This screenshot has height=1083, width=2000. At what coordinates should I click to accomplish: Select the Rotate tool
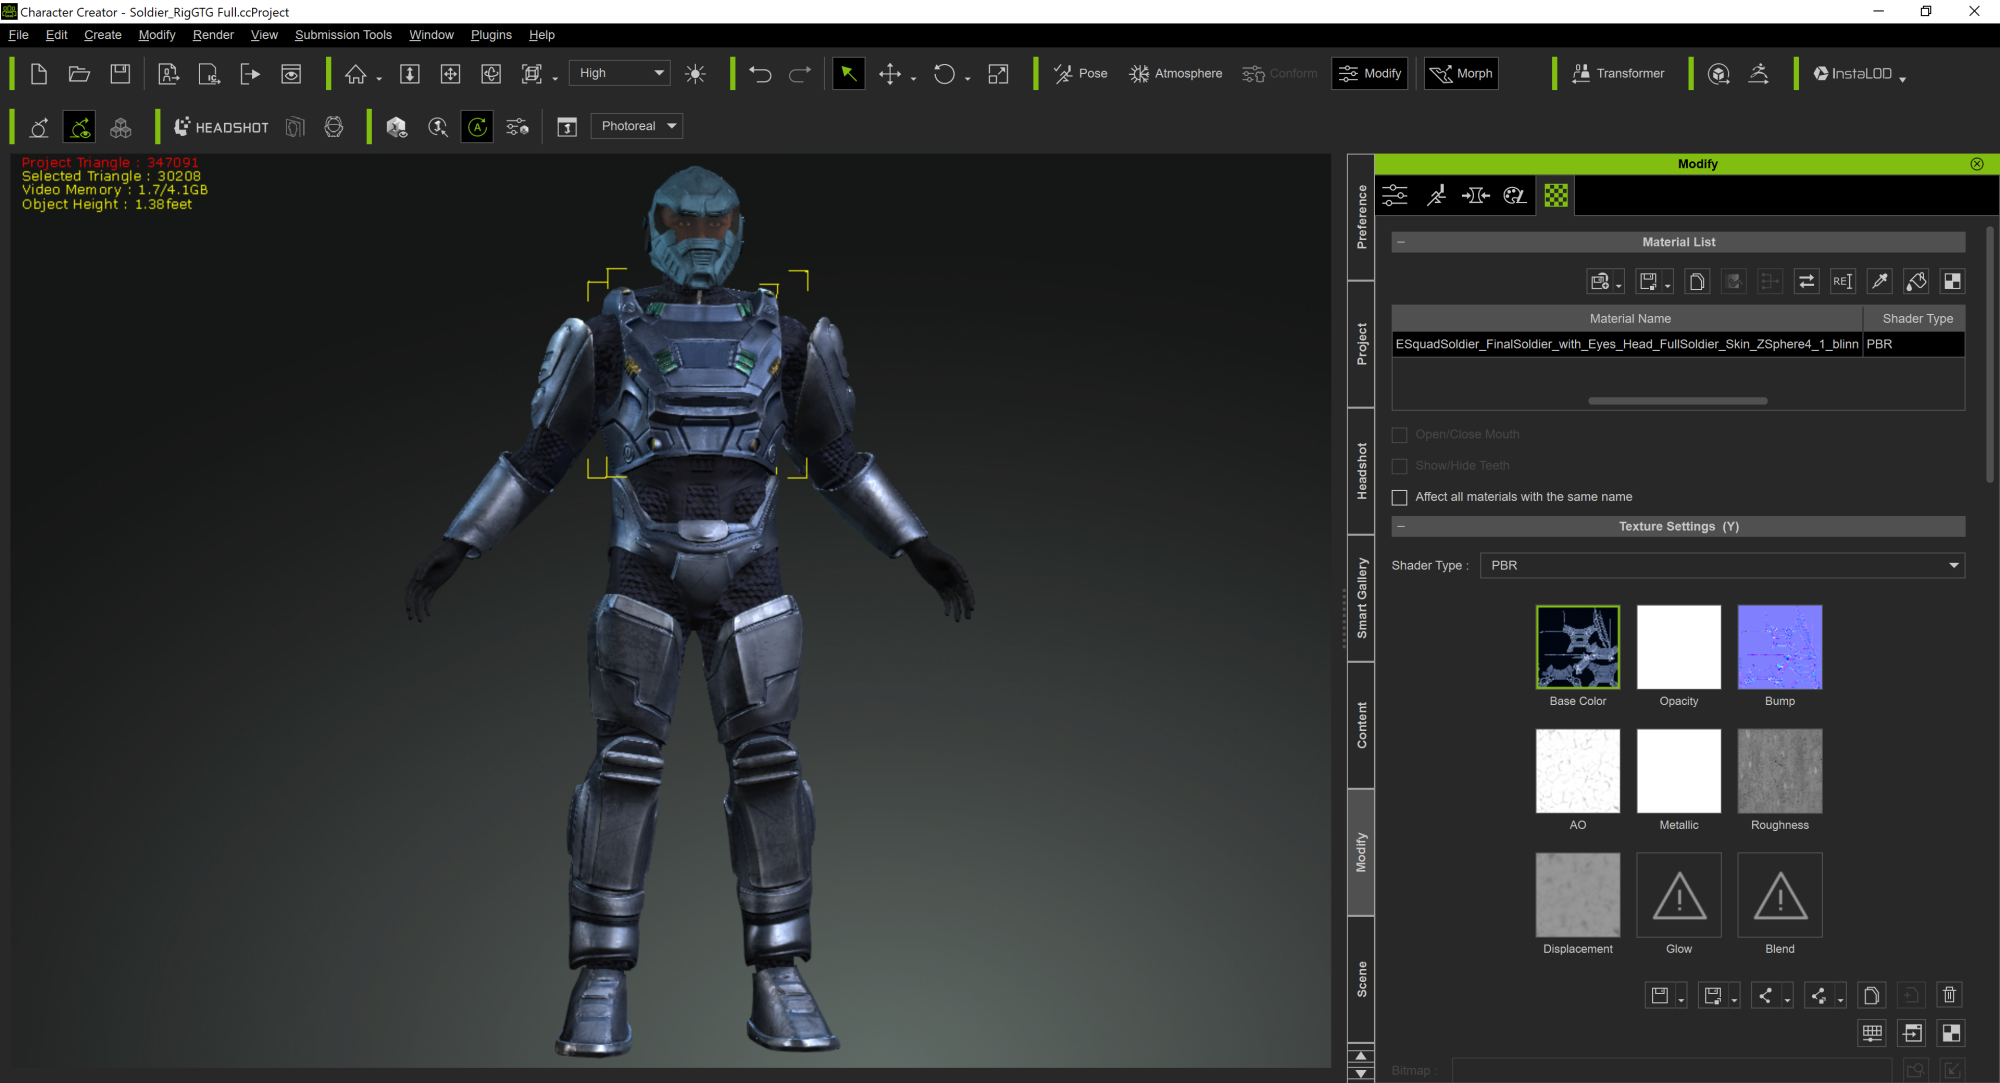click(x=944, y=74)
